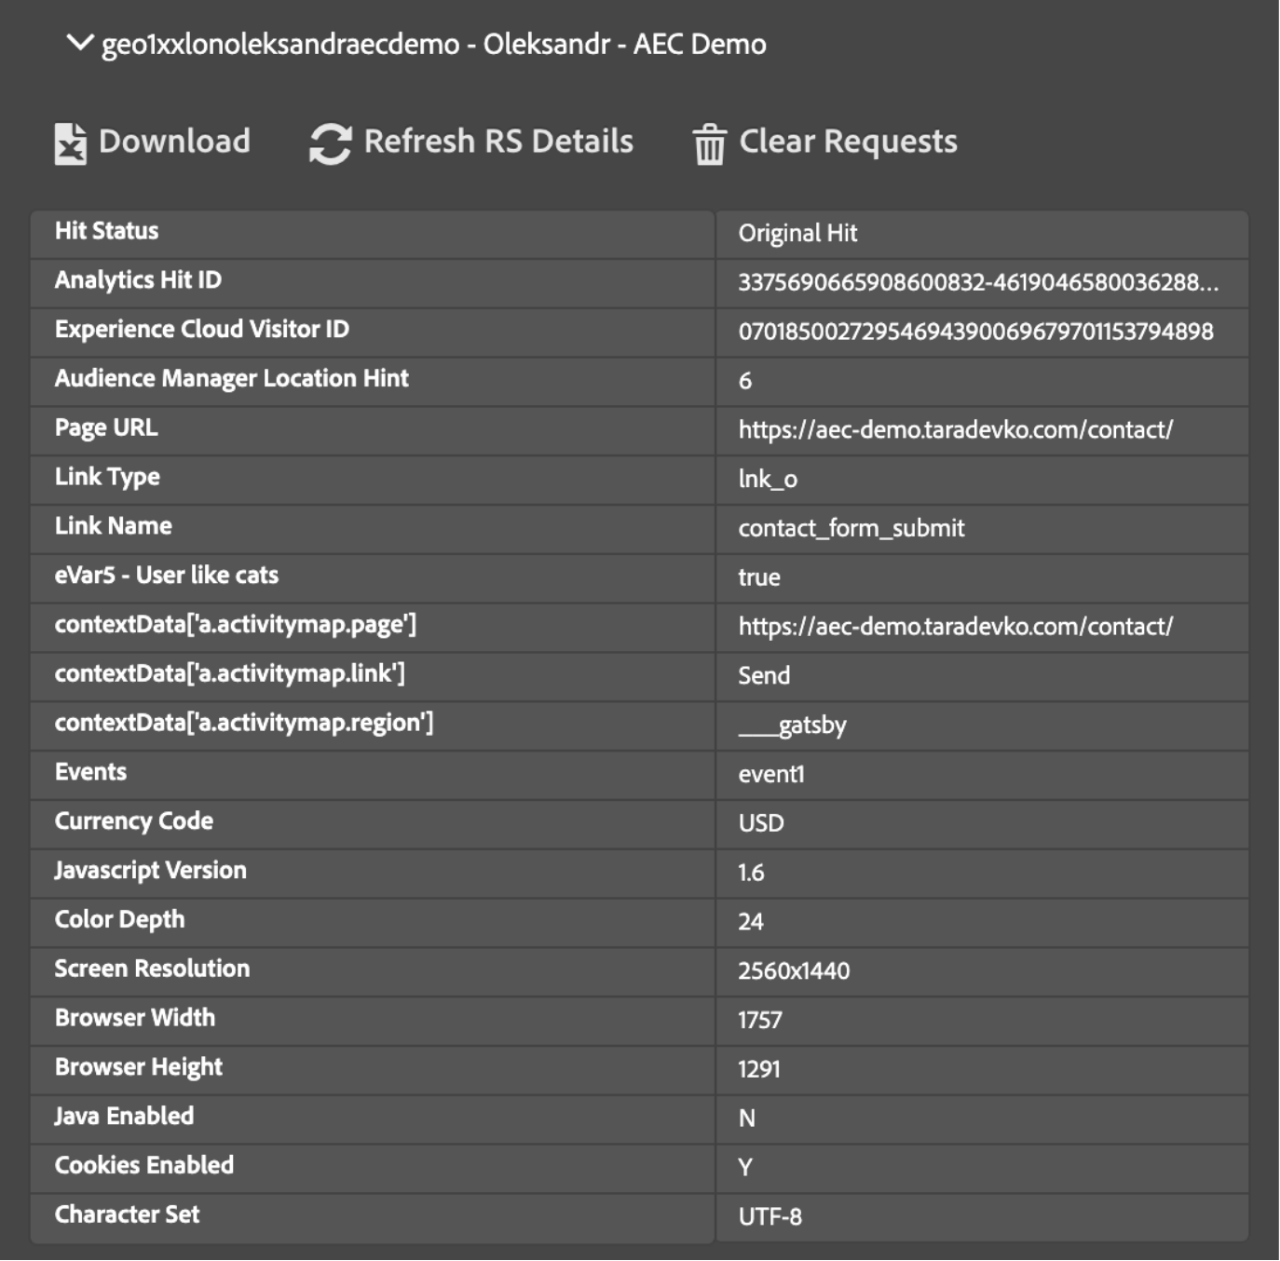The height and width of the screenshot is (1261, 1280).
Task: Select the Original Hit value
Action: (798, 233)
